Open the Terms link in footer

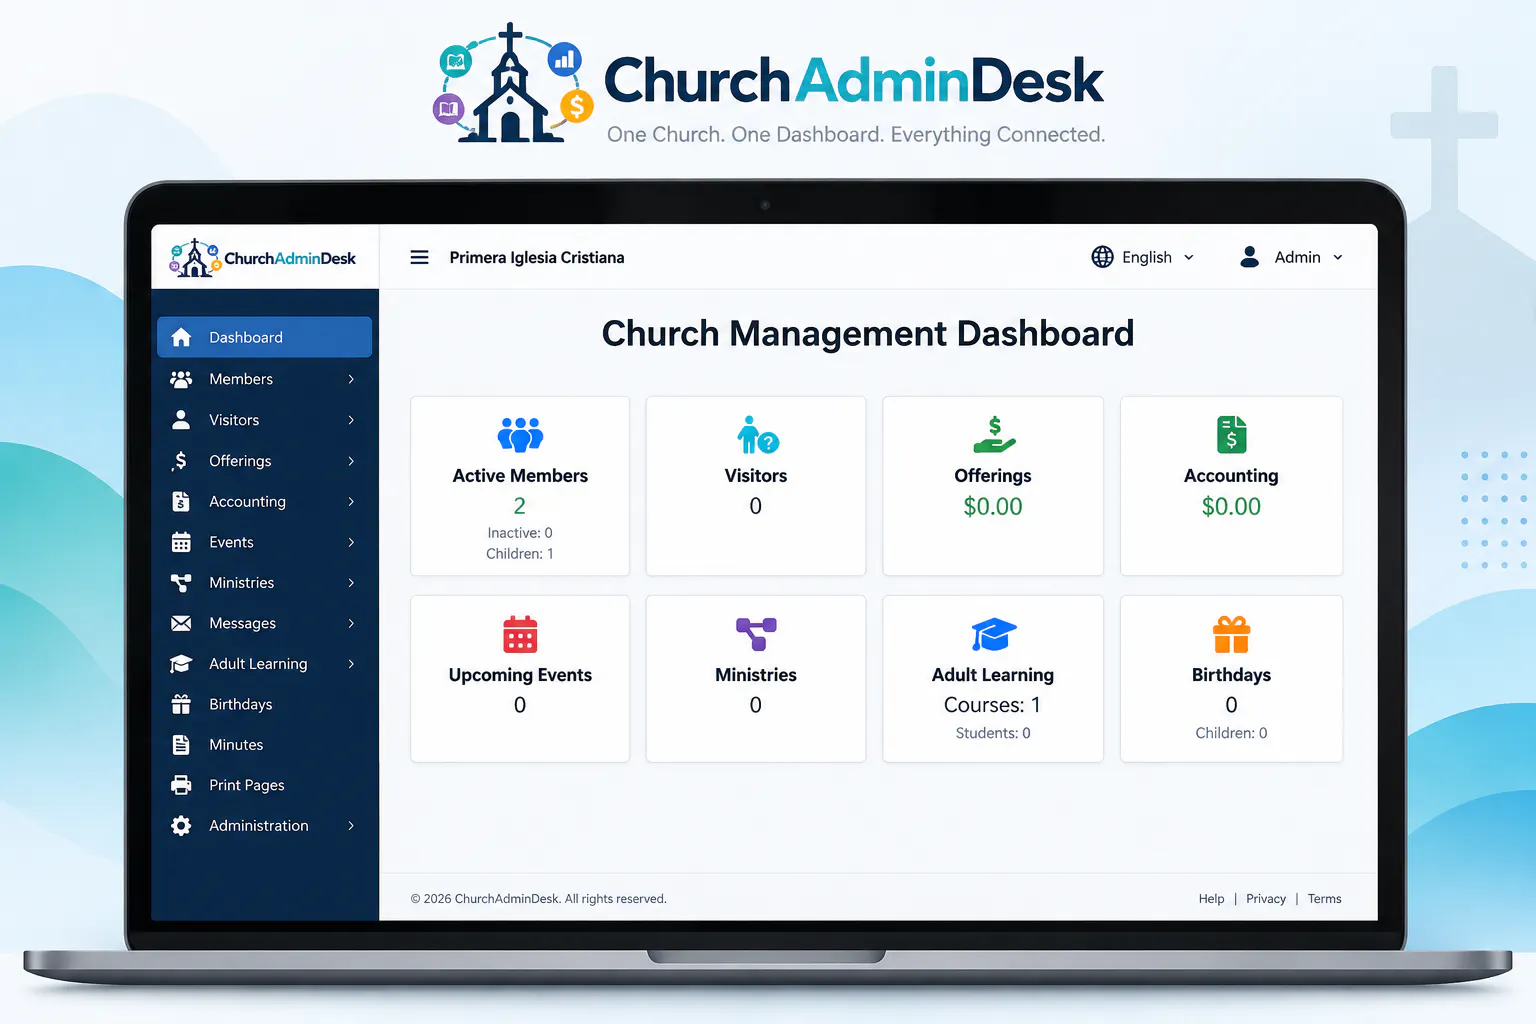point(1325,899)
